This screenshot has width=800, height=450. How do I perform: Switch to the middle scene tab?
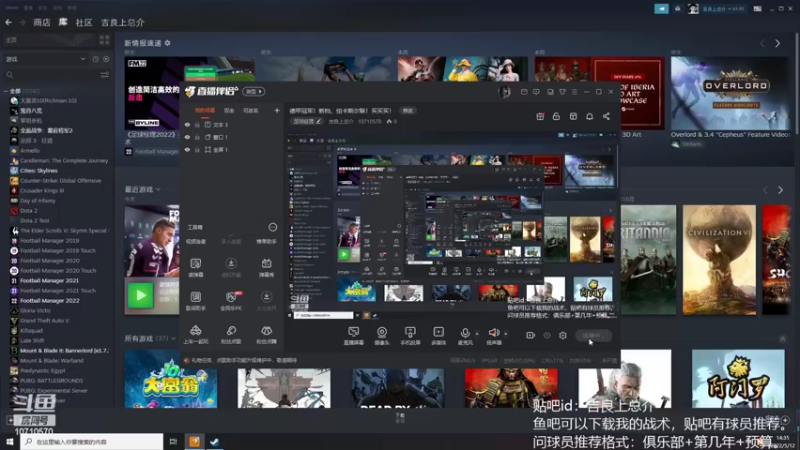pyautogui.click(x=229, y=110)
